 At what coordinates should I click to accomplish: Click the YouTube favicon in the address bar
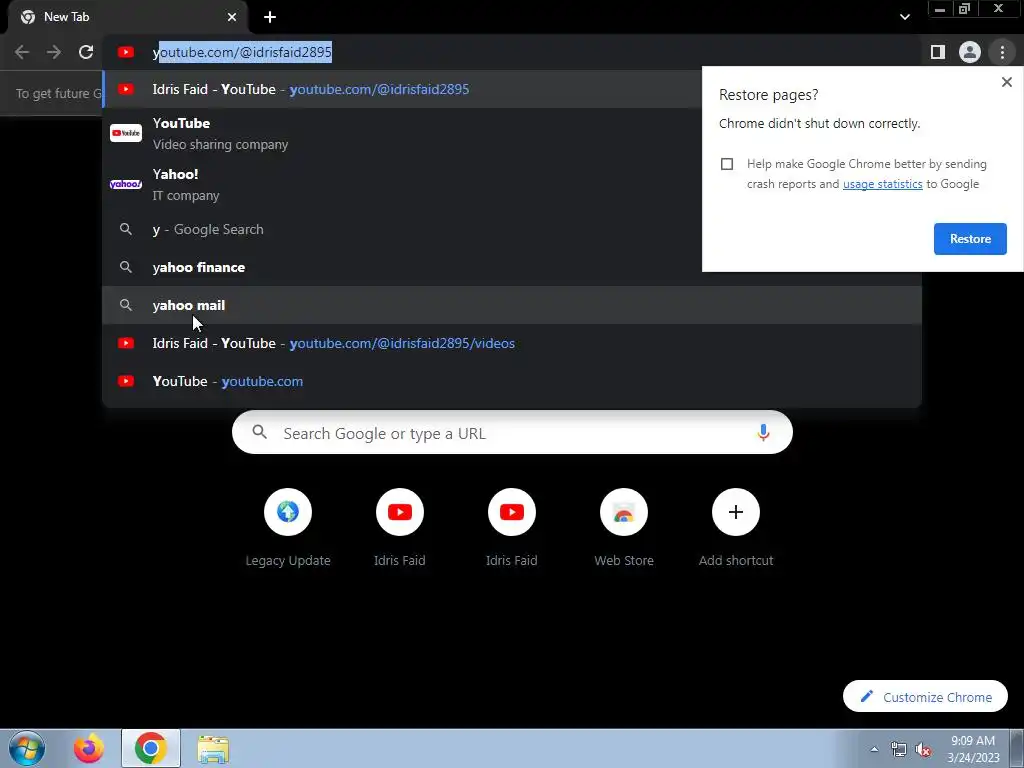[x=125, y=52]
